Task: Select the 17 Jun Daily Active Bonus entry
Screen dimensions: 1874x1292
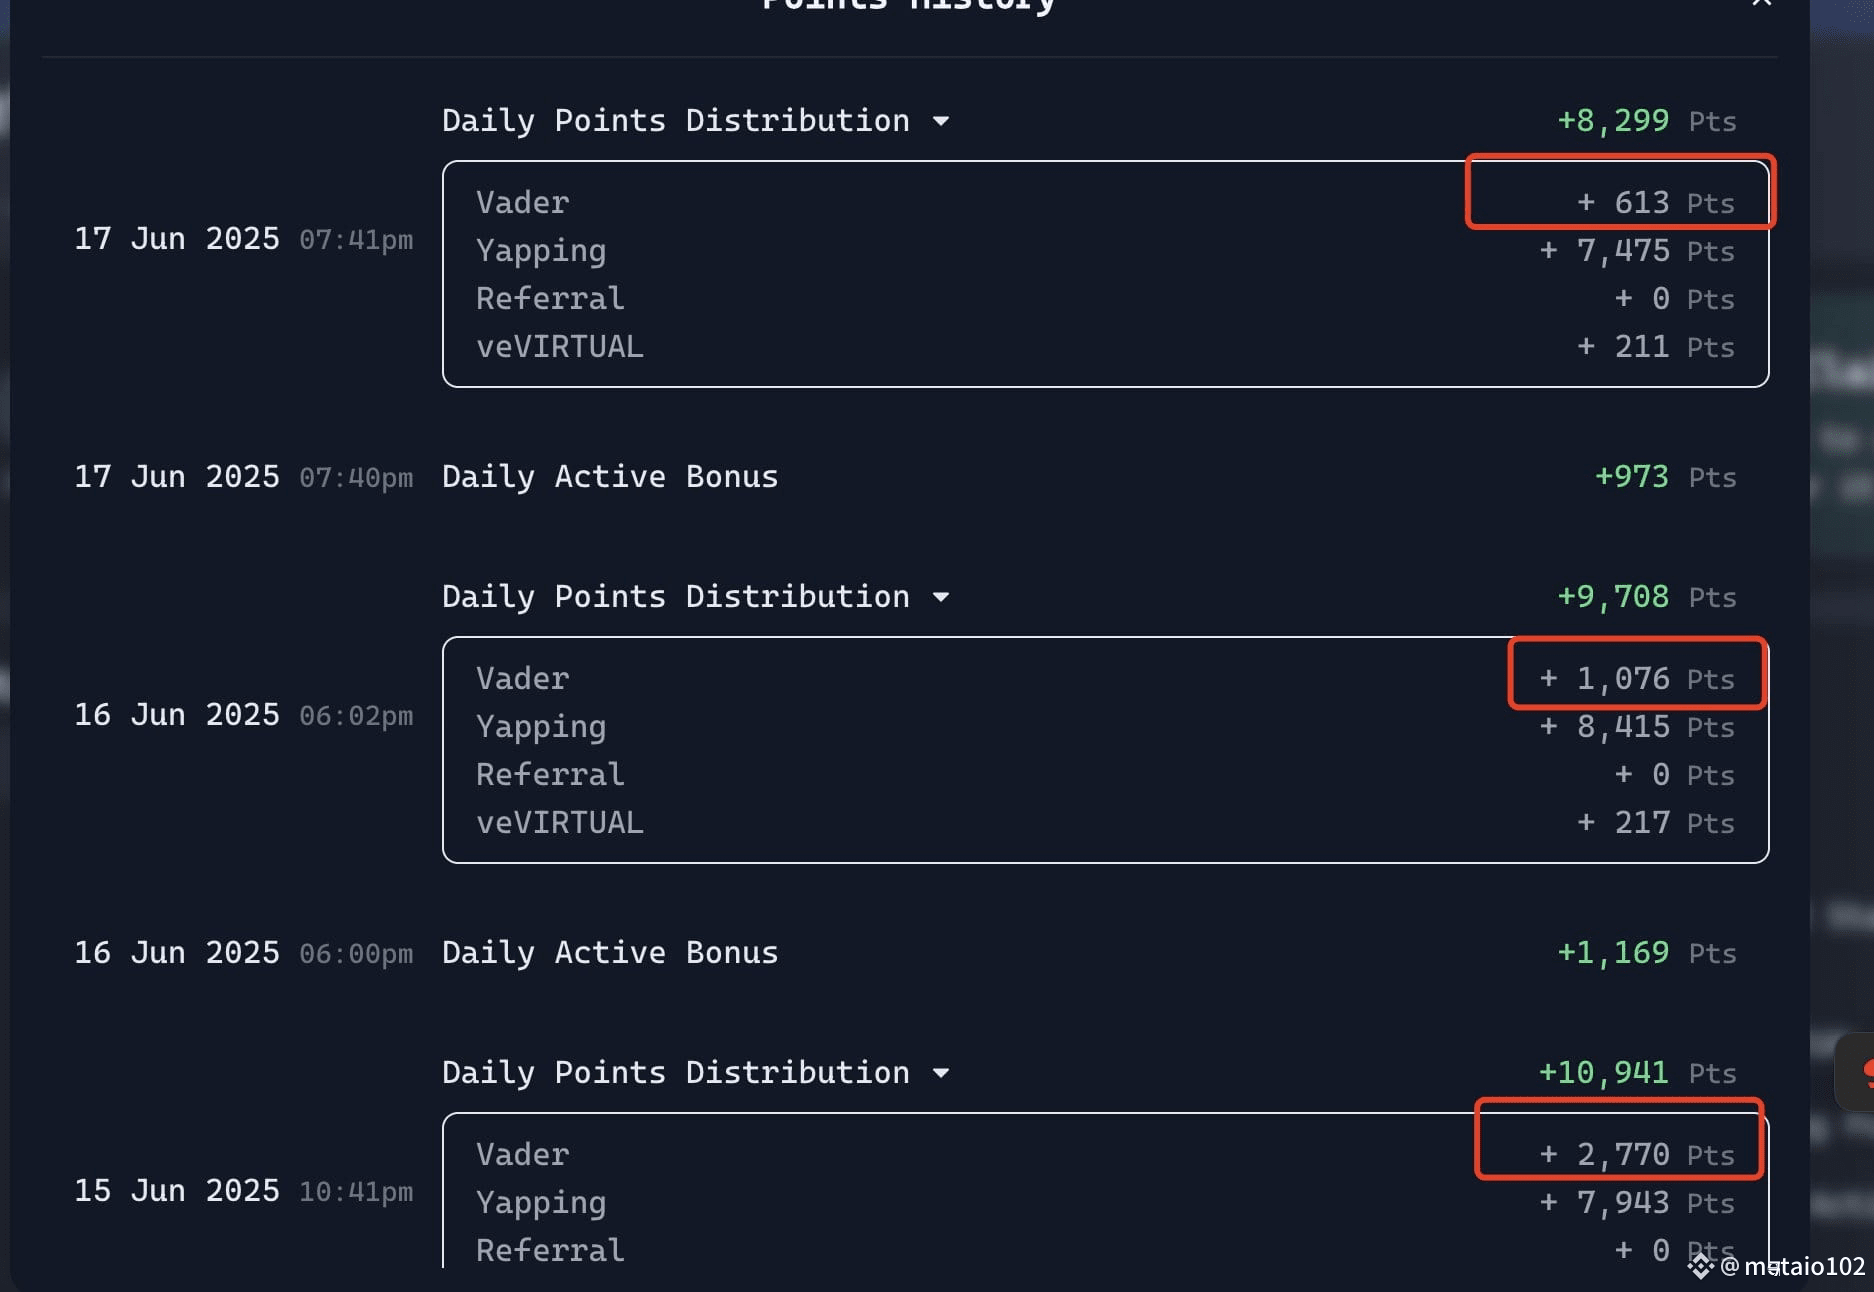Action: [x=905, y=477]
